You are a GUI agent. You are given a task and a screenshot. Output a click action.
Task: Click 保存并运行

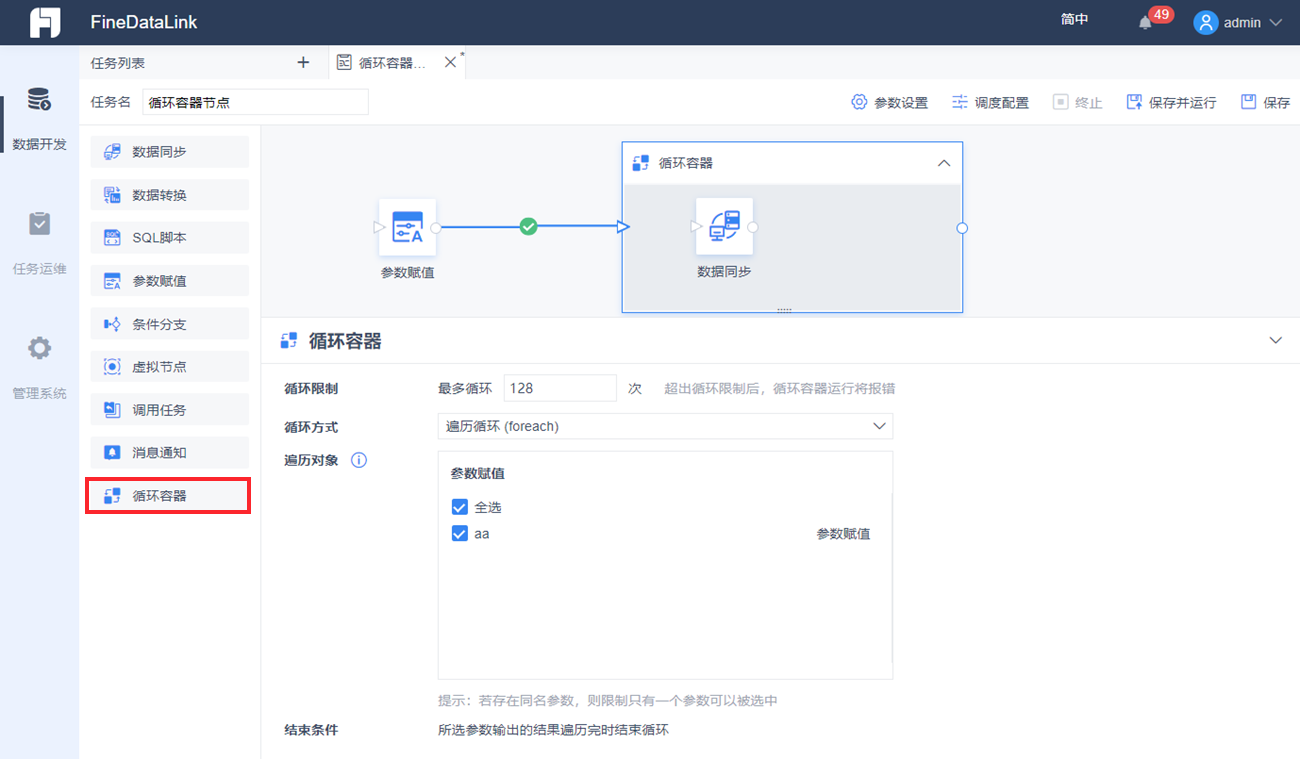(1171, 102)
